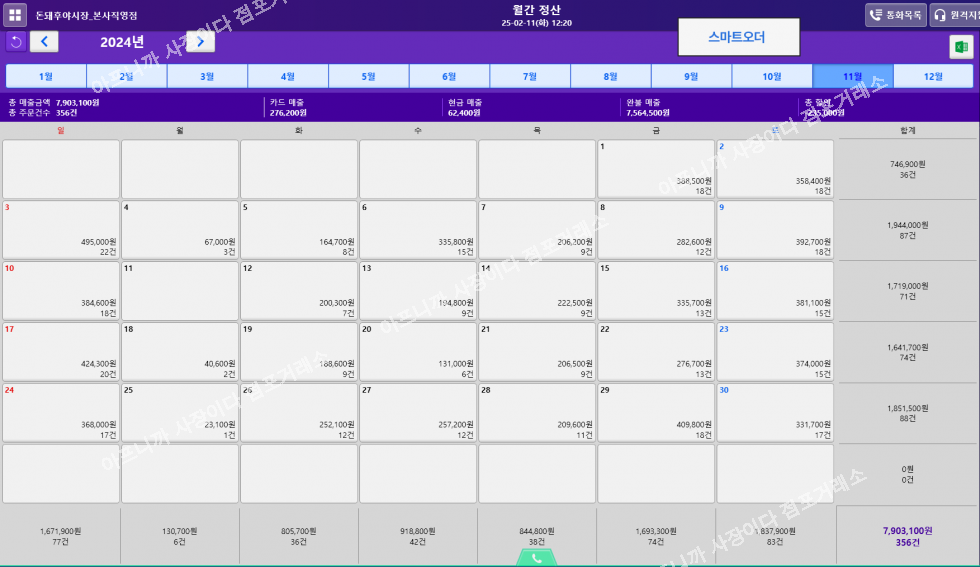Switch to the 1월 tab
Image resolution: width=980 pixels, height=567 pixels.
click(46, 76)
